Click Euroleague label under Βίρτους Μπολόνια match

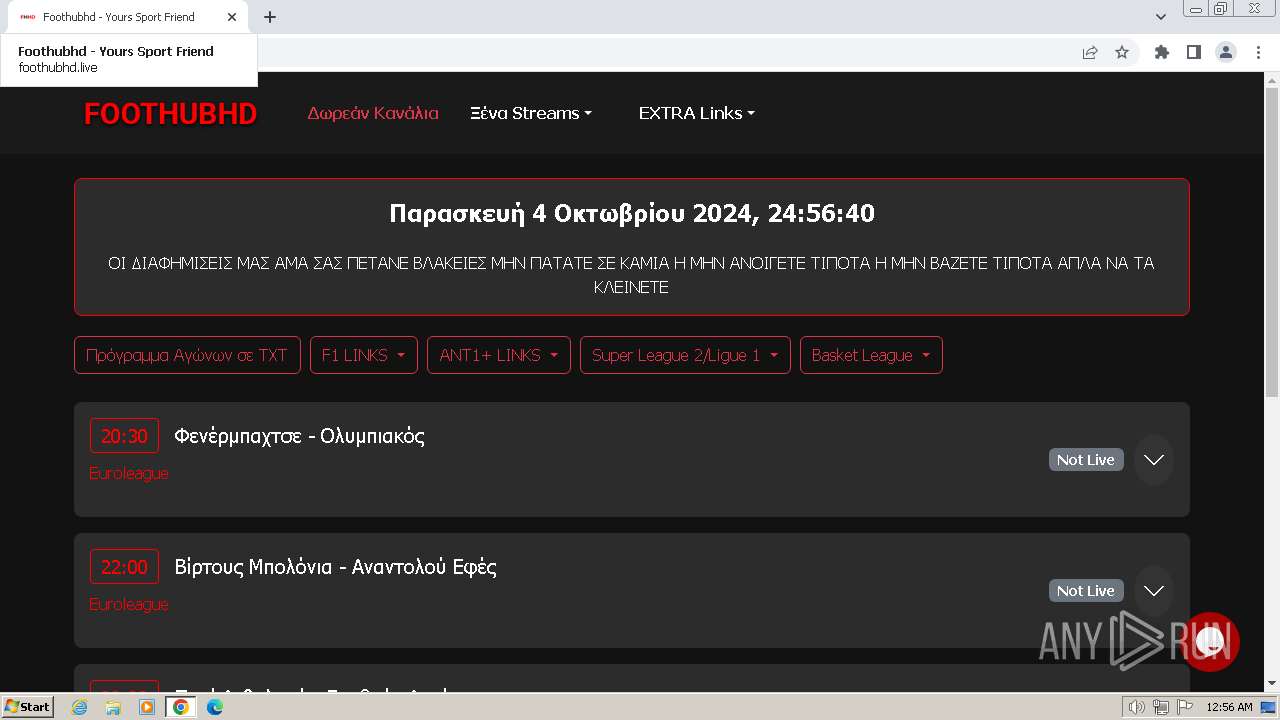click(129, 604)
